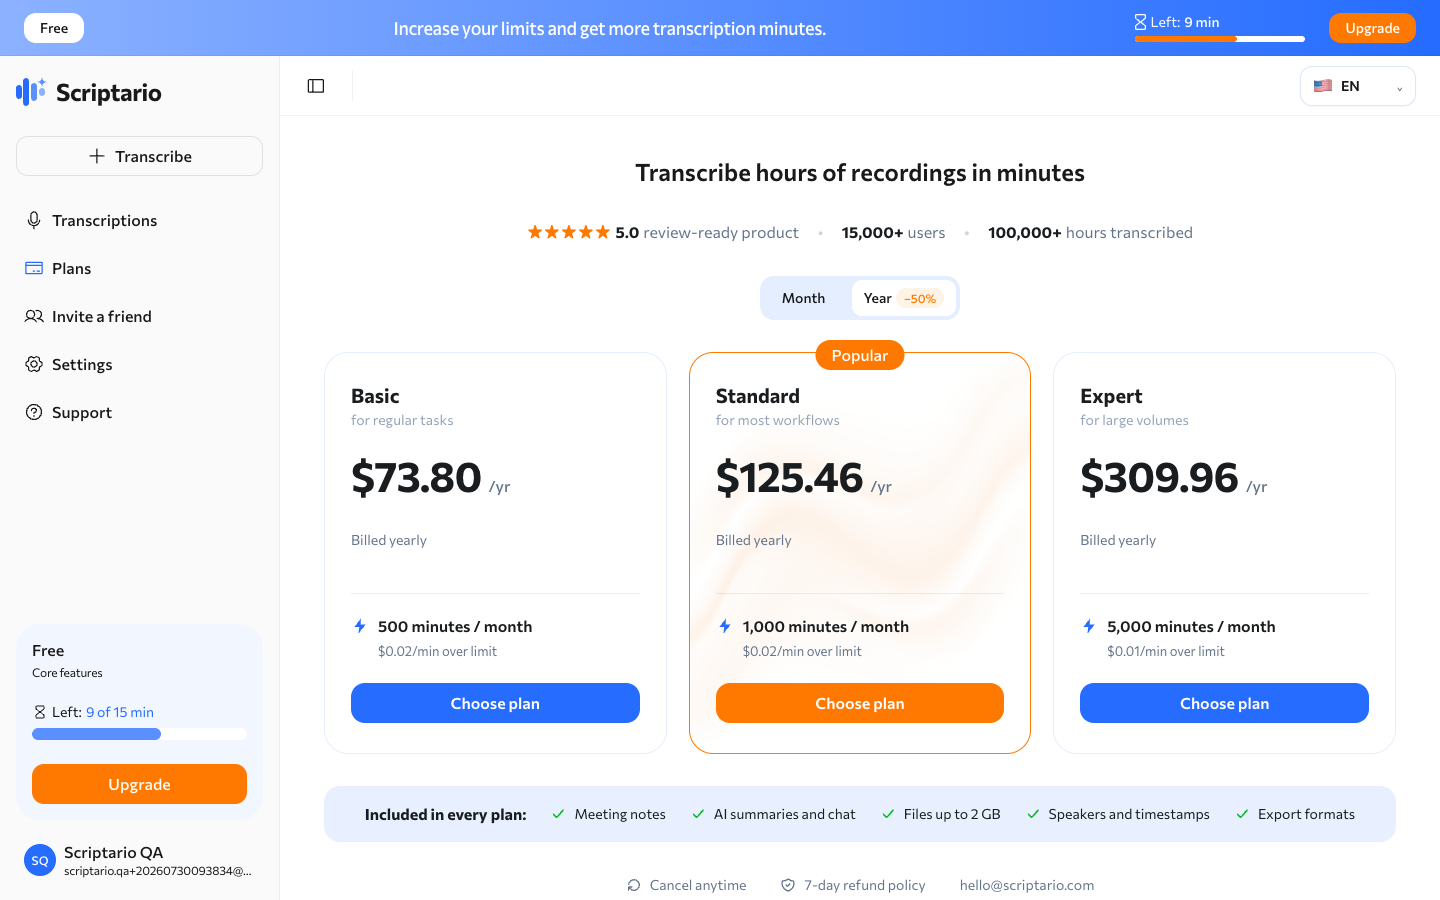Click $0.01/min over limit text
Image resolution: width=1440 pixels, height=900 pixels.
click(1165, 651)
